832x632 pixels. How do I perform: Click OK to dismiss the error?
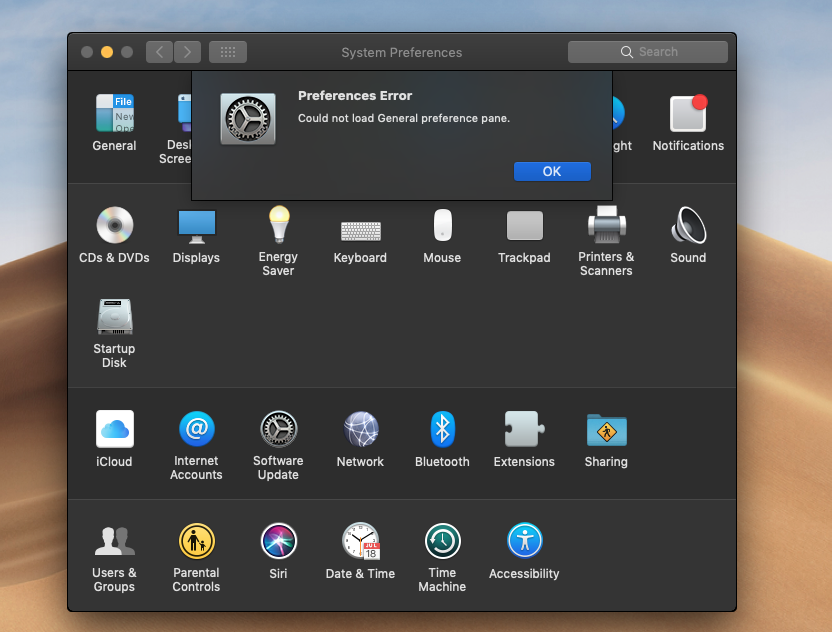tap(552, 171)
